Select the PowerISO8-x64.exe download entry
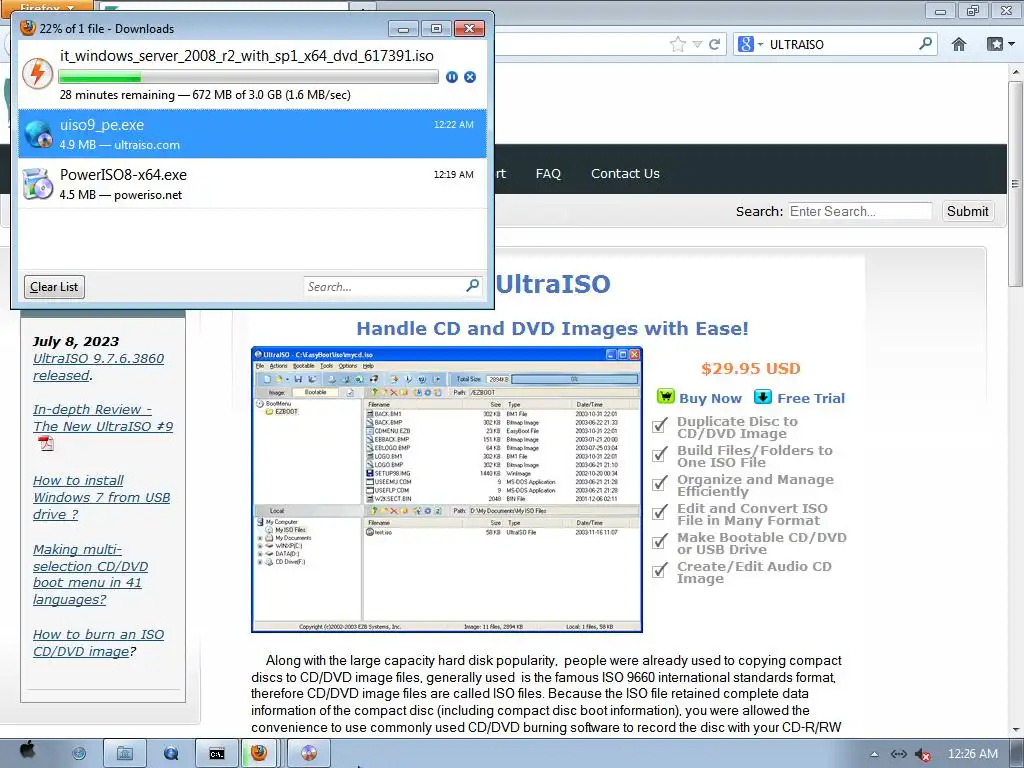1024x768 pixels. [252, 184]
